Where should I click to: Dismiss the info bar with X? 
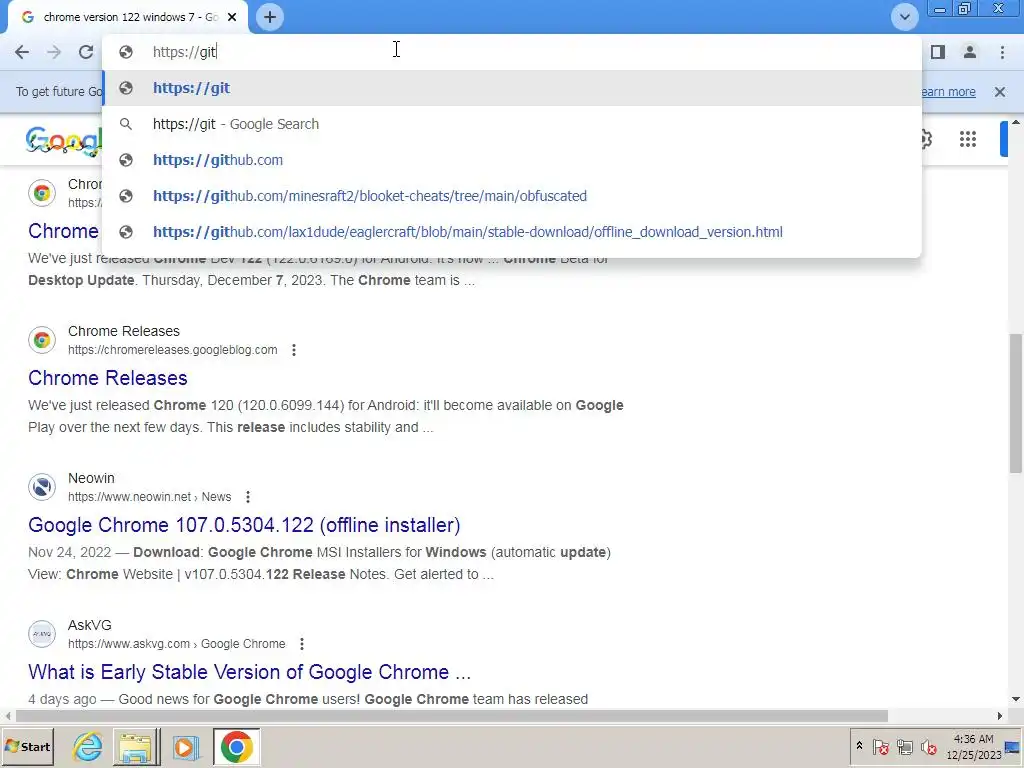click(x=1000, y=92)
